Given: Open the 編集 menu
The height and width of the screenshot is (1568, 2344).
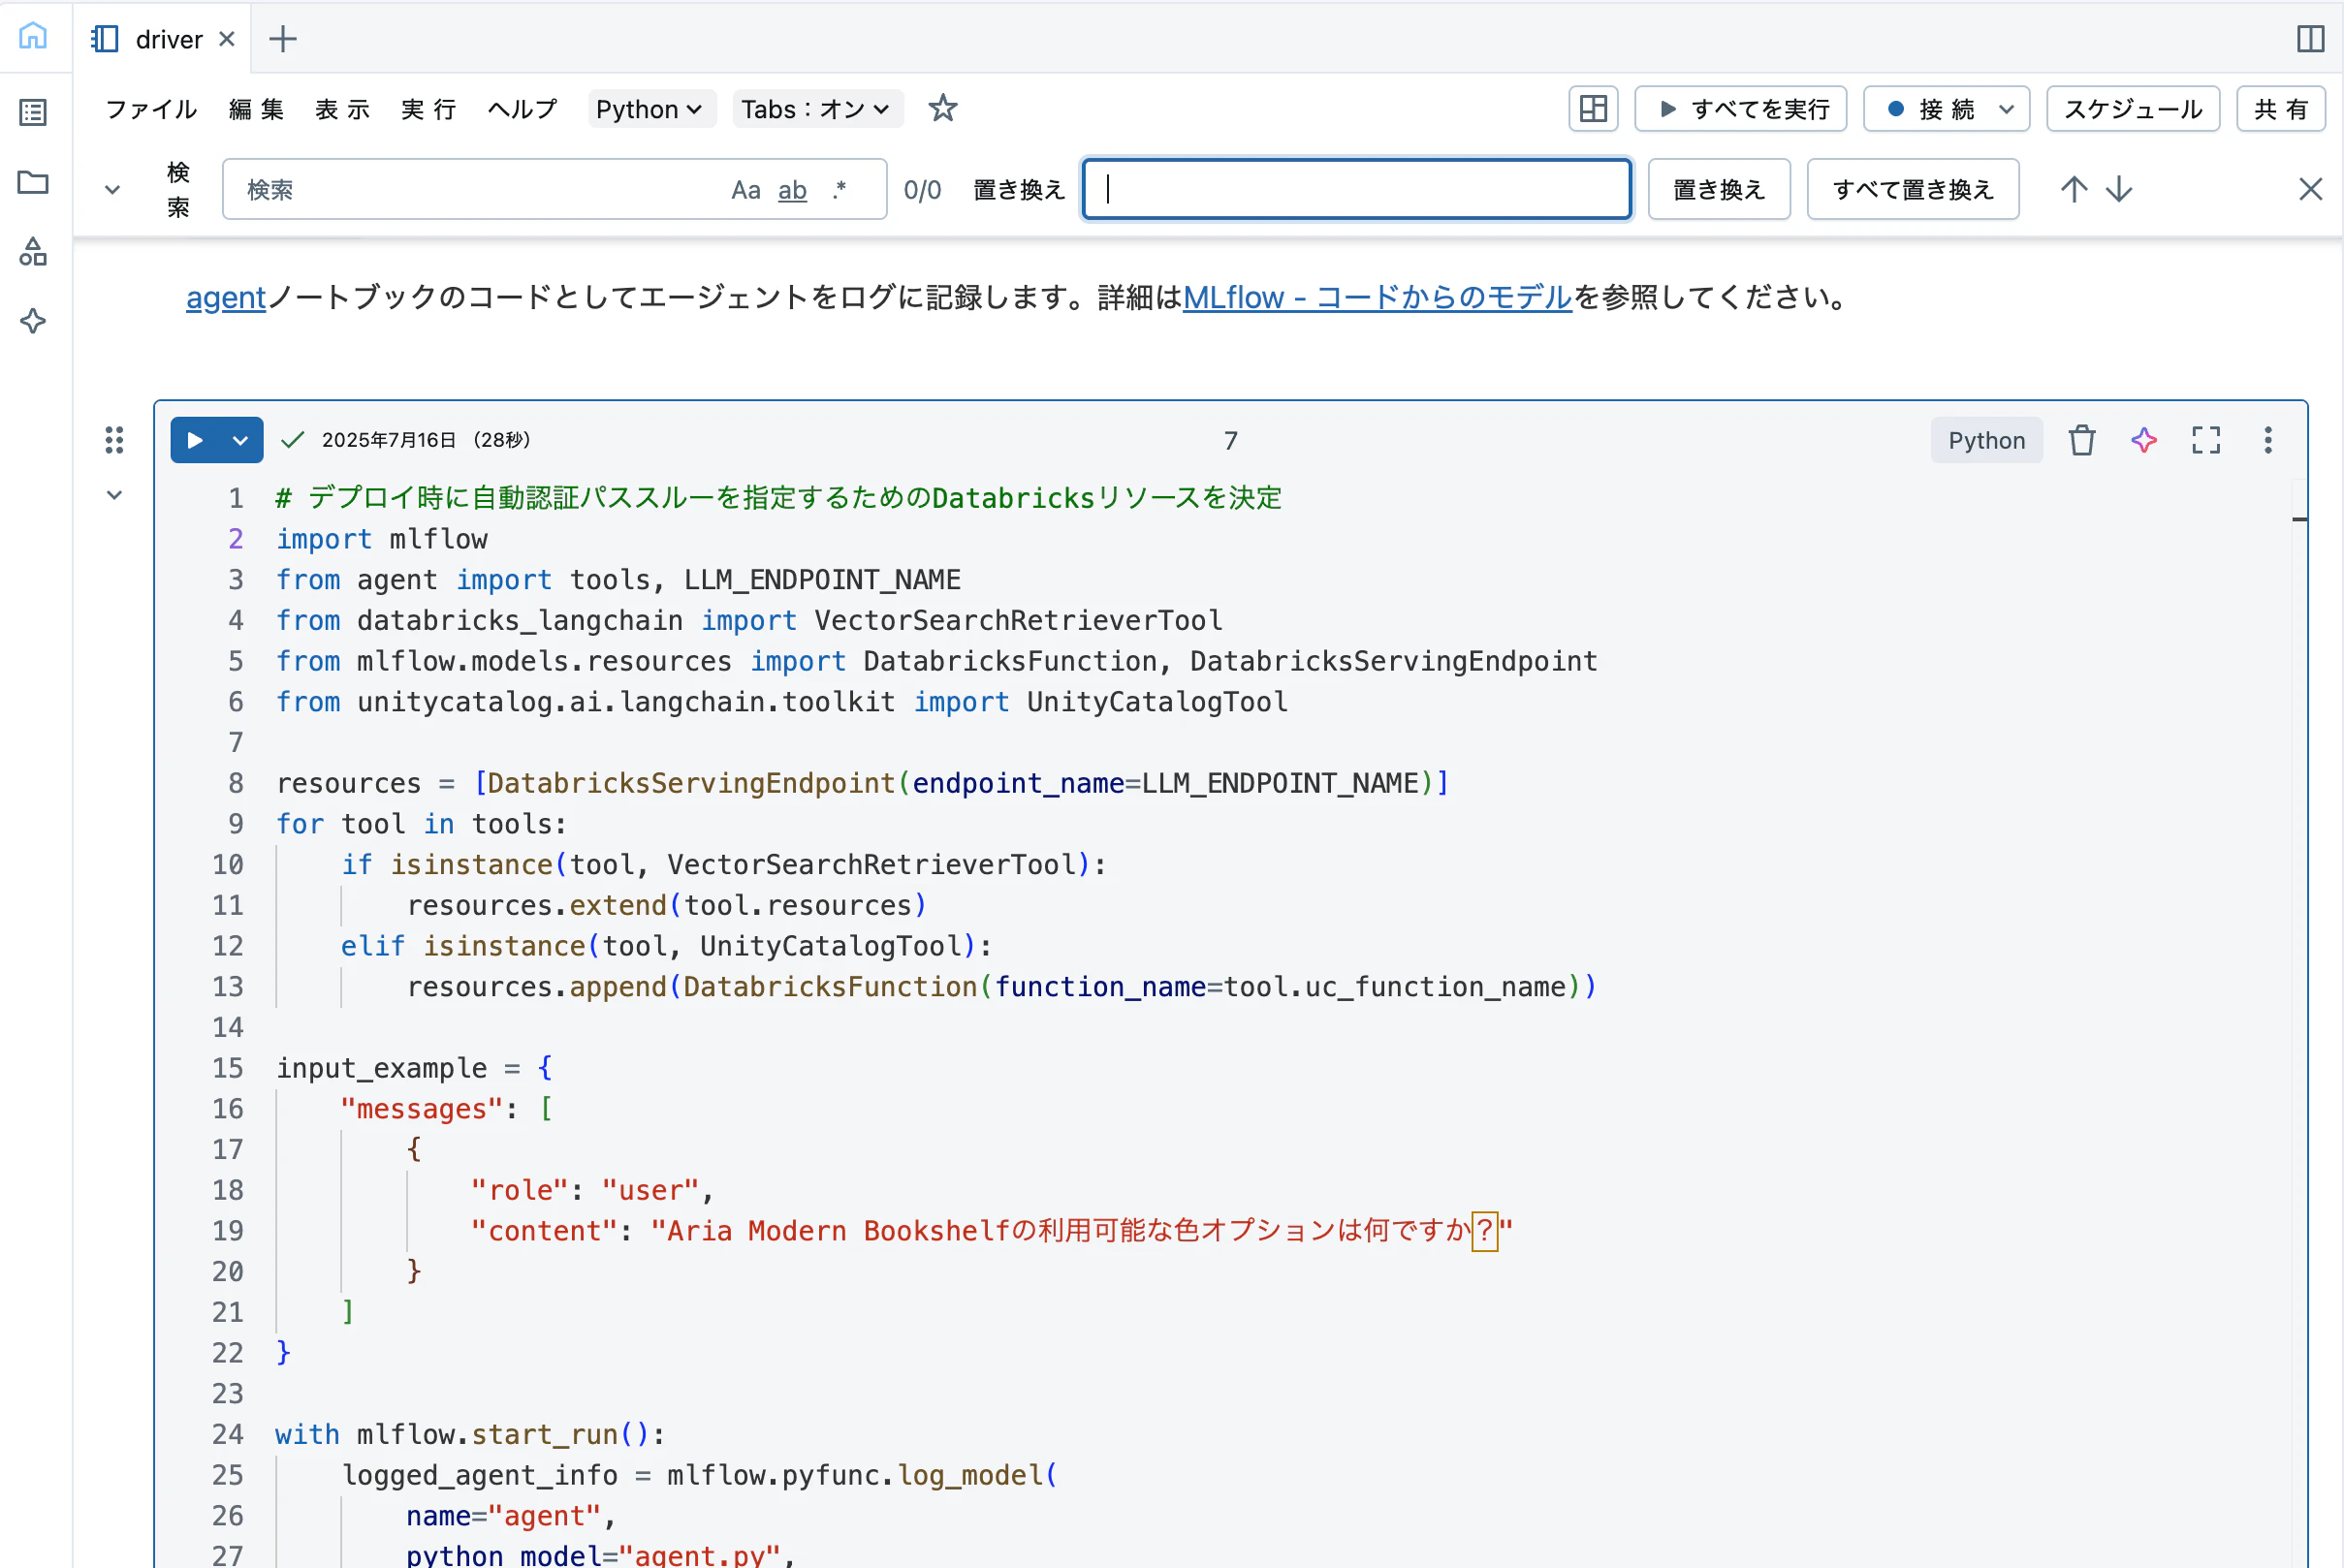Looking at the screenshot, I should 256,109.
